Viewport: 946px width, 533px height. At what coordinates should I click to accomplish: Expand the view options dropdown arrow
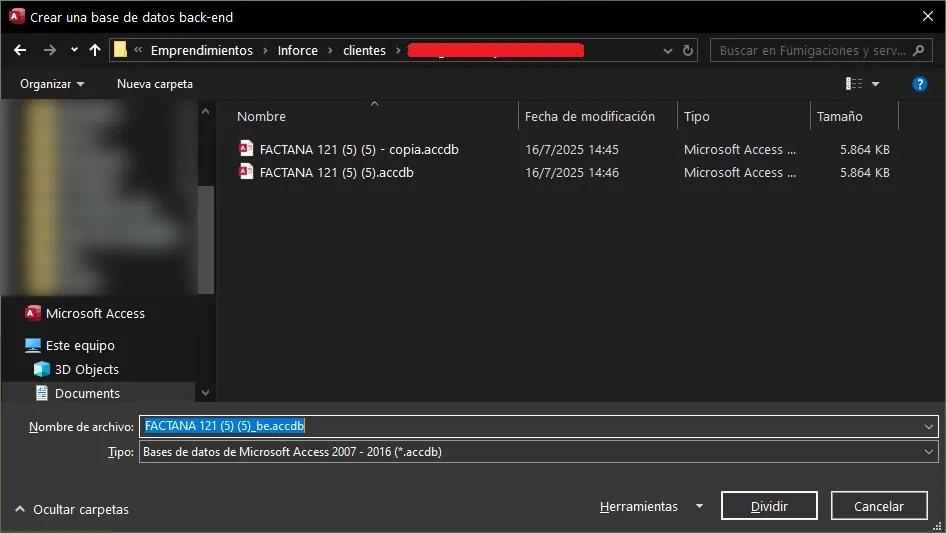coord(876,84)
